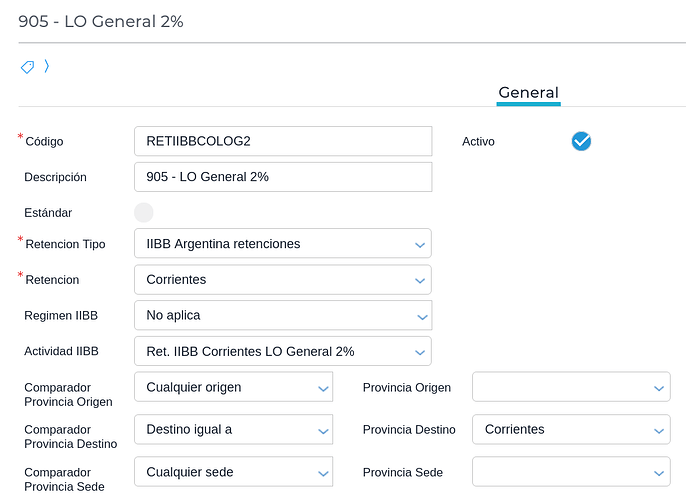Open the Retencion dropdown showing Corrientes
The image size is (686, 500).
coord(282,280)
